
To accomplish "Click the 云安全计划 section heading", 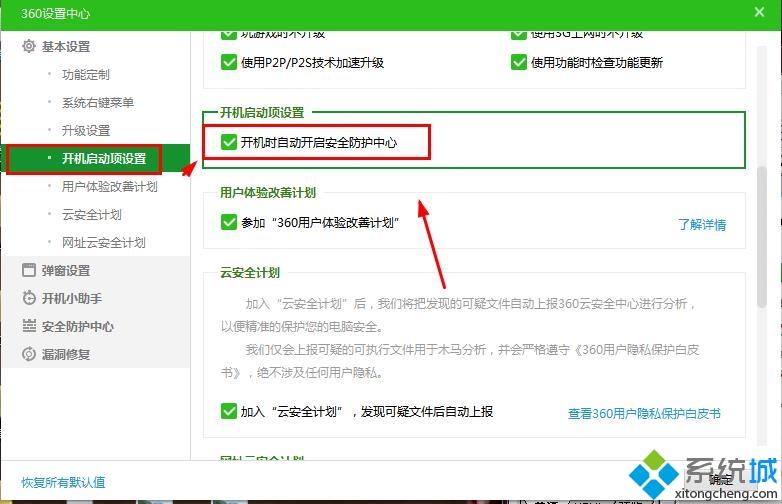I will coord(250,272).
